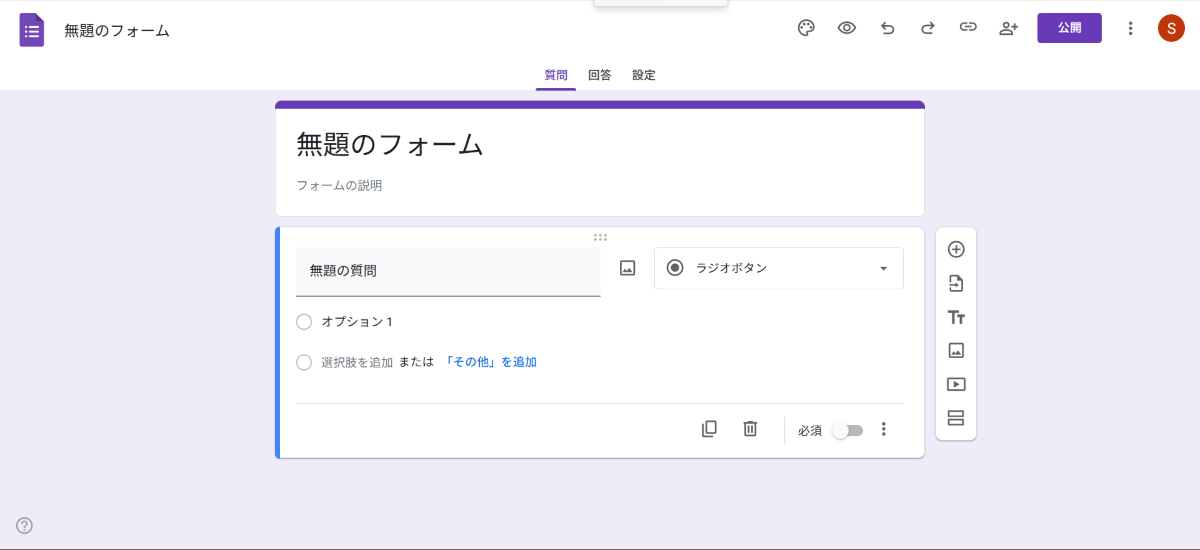This screenshot has width=1200, height=550.
Task: Add a video from side toolbar
Action: 956,384
